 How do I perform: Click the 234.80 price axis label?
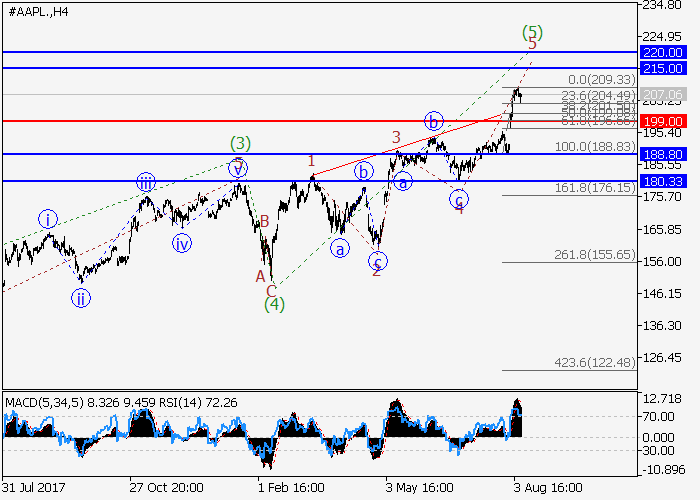(x=662, y=5)
